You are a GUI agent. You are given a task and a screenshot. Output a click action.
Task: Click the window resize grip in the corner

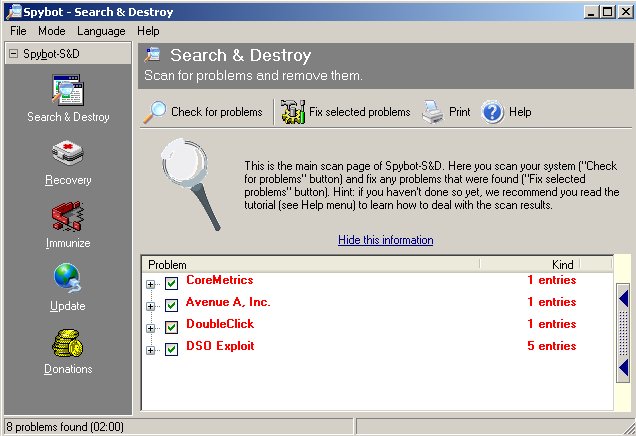click(628, 427)
